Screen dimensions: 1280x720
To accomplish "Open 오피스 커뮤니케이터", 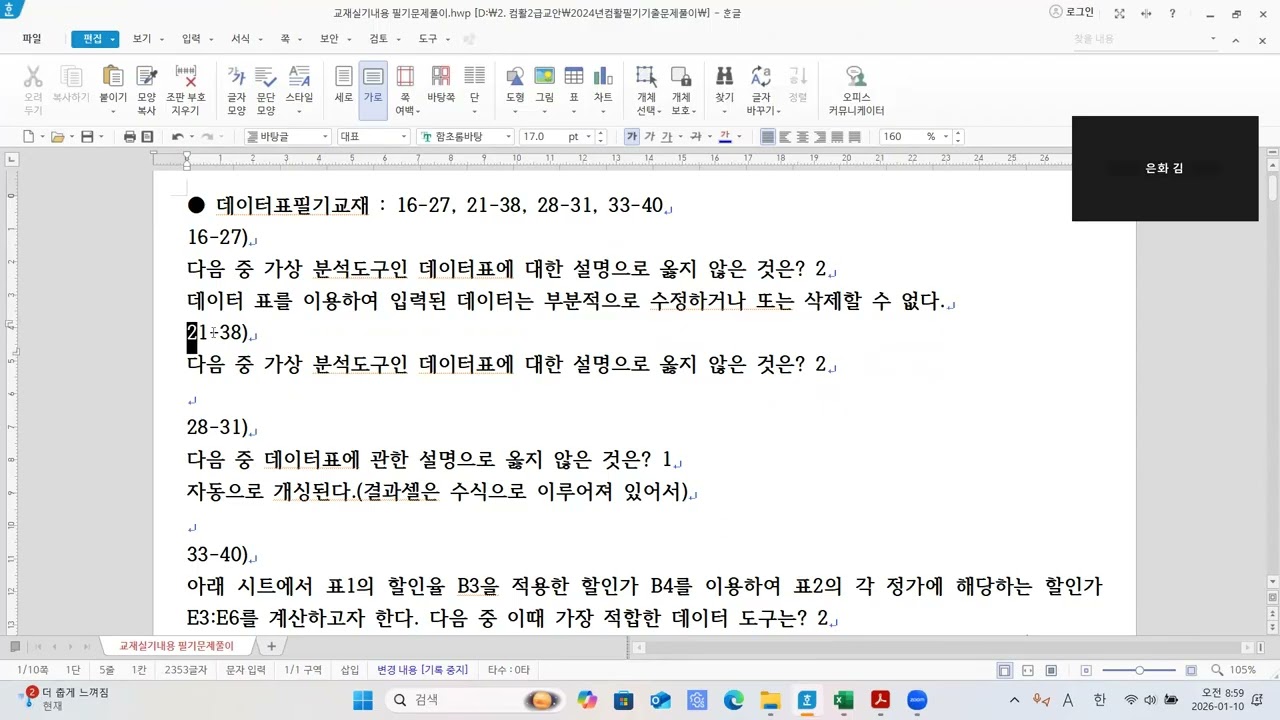I will pos(856,90).
